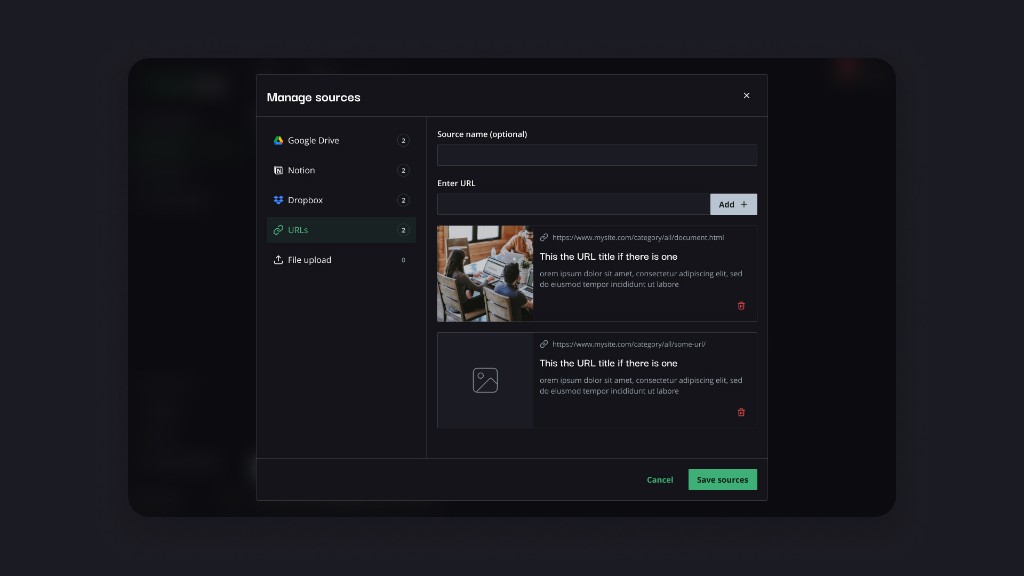The height and width of the screenshot is (576, 1024).
Task: Click lorem ipsum description in document.html card
Action: 641,279
